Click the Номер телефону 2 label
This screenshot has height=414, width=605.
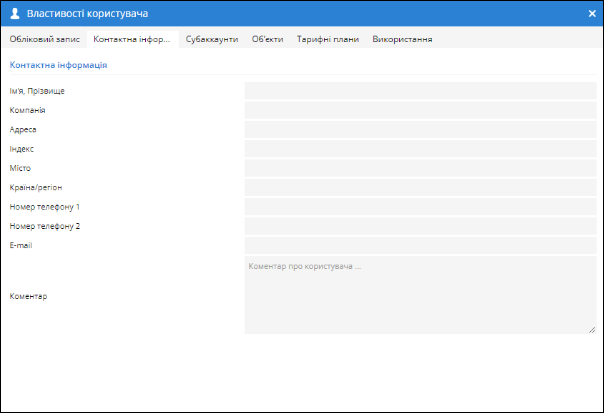click(45, 226)
